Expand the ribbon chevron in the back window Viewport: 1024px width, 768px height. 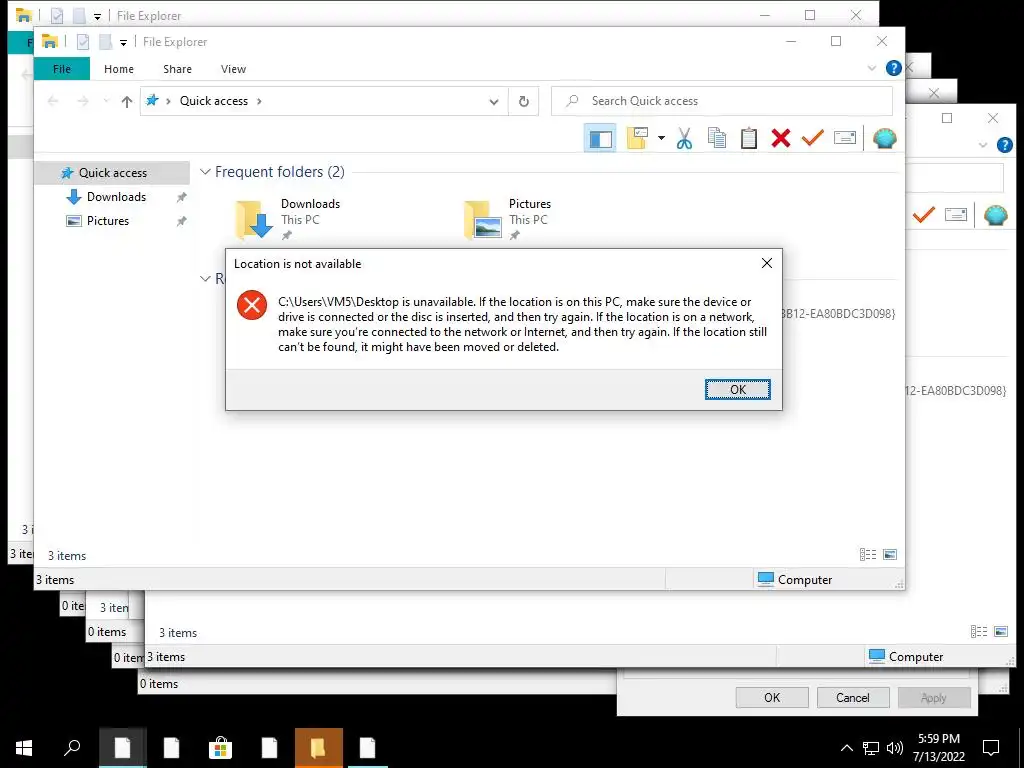click(982, 145)
